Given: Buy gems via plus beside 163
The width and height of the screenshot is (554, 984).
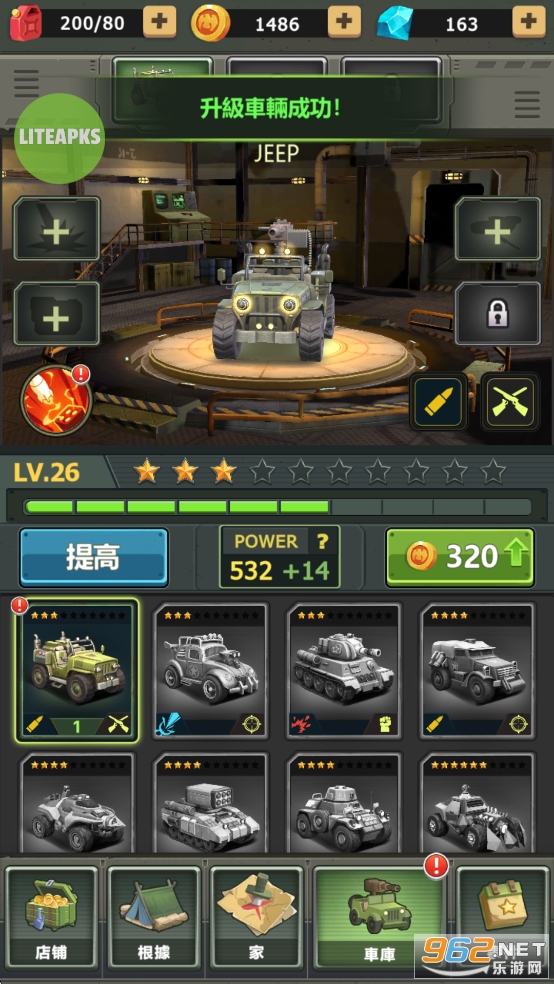Looking at the screenshot, I should (529, 22).
